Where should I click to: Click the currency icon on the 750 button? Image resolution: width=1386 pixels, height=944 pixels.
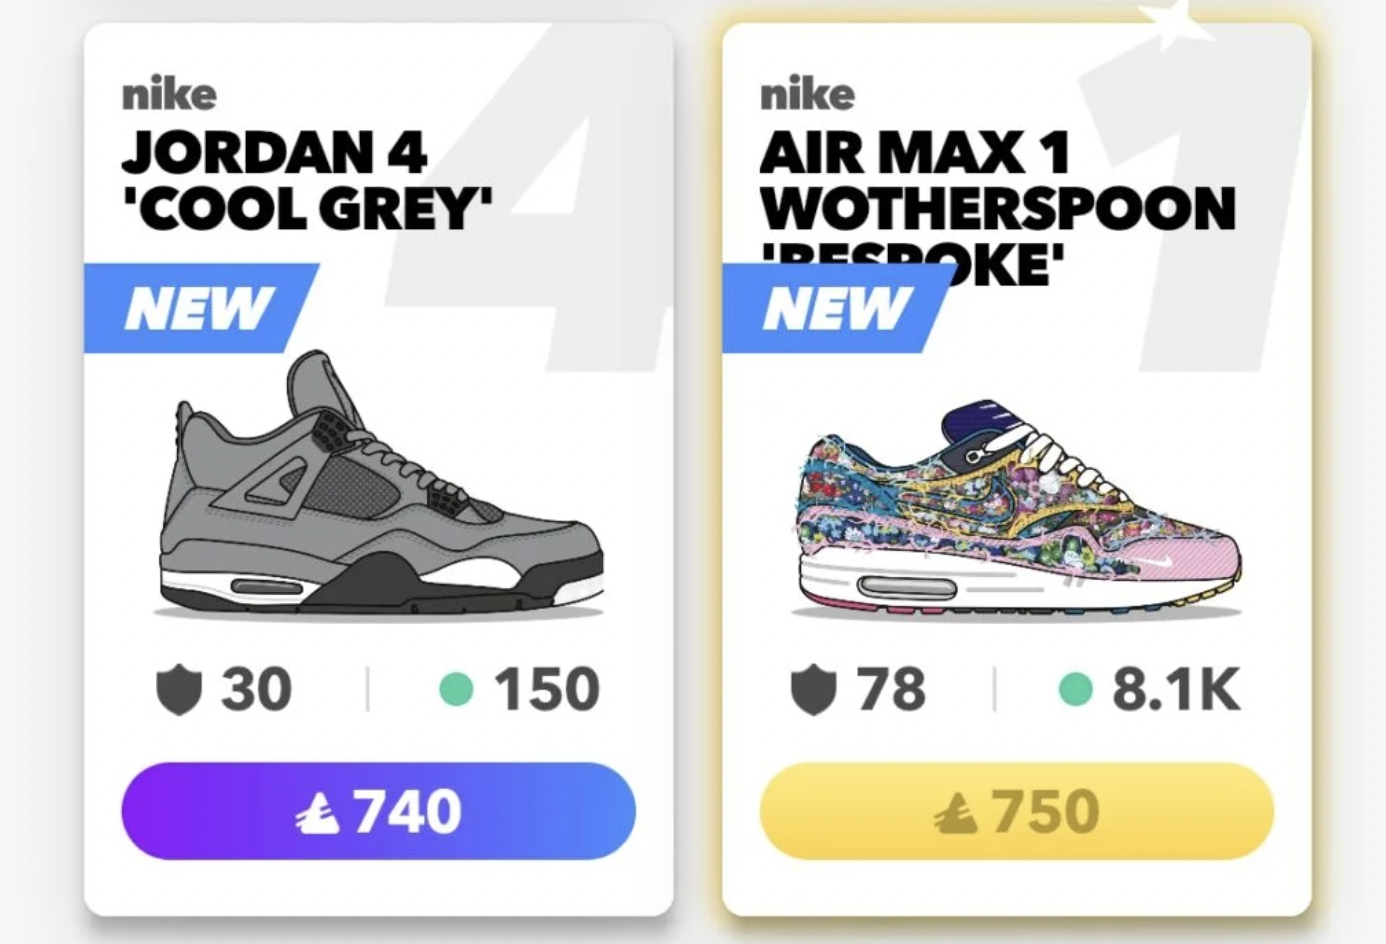coord(958,812)
